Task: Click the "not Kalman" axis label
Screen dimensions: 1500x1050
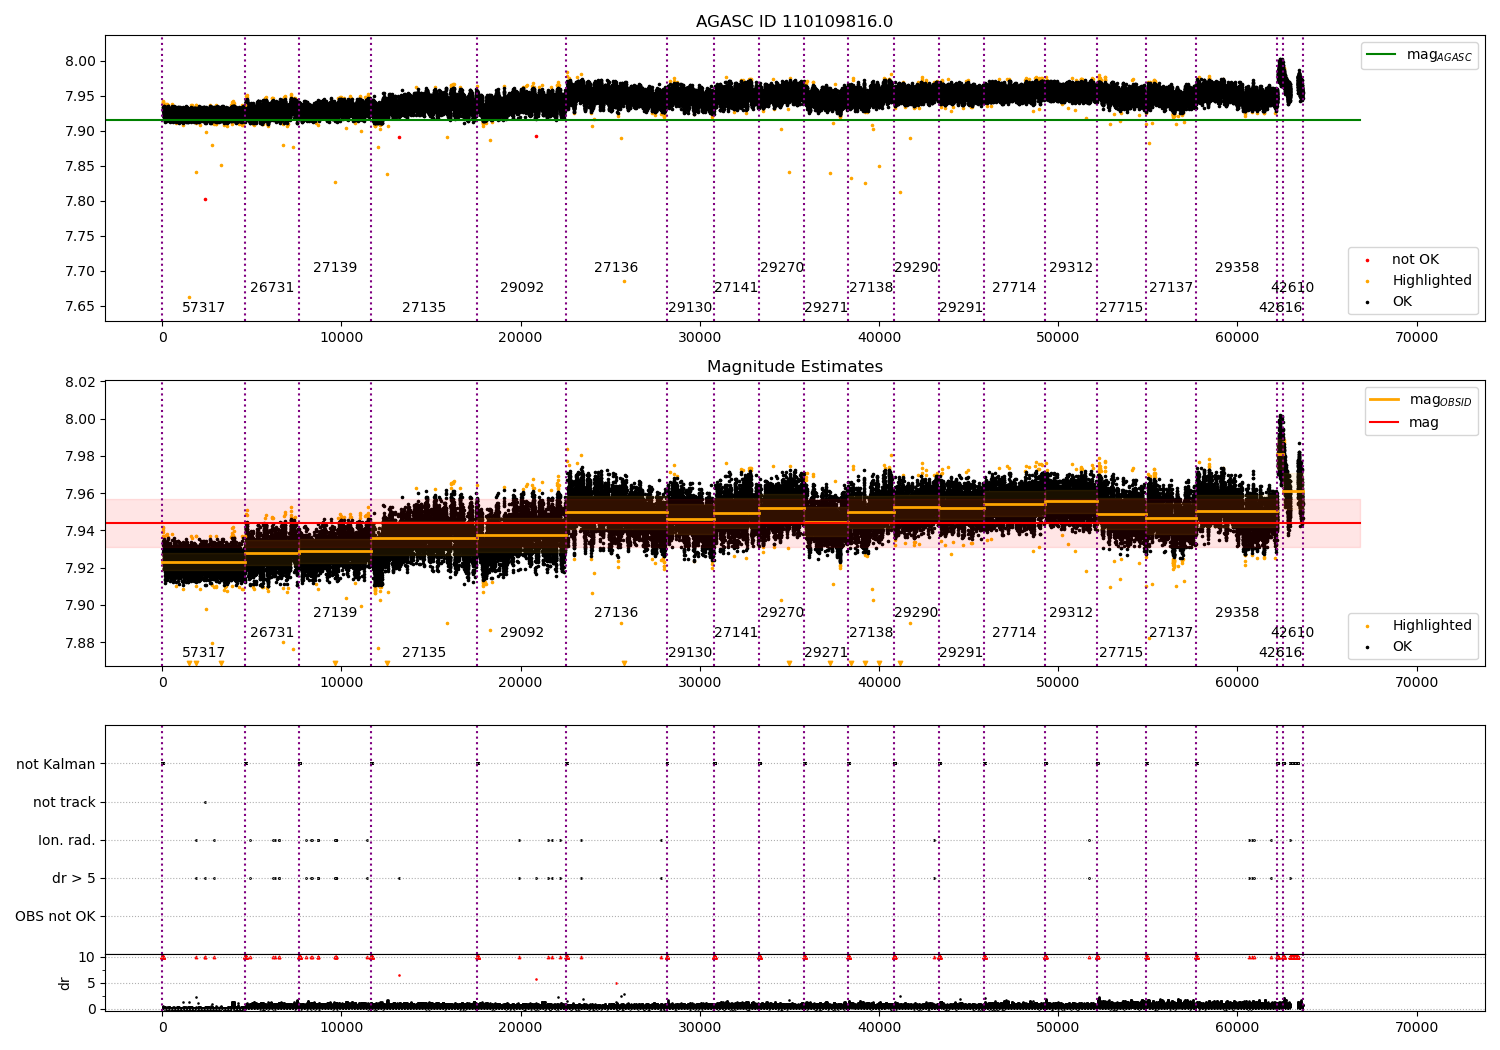Action: click(56, 765)
